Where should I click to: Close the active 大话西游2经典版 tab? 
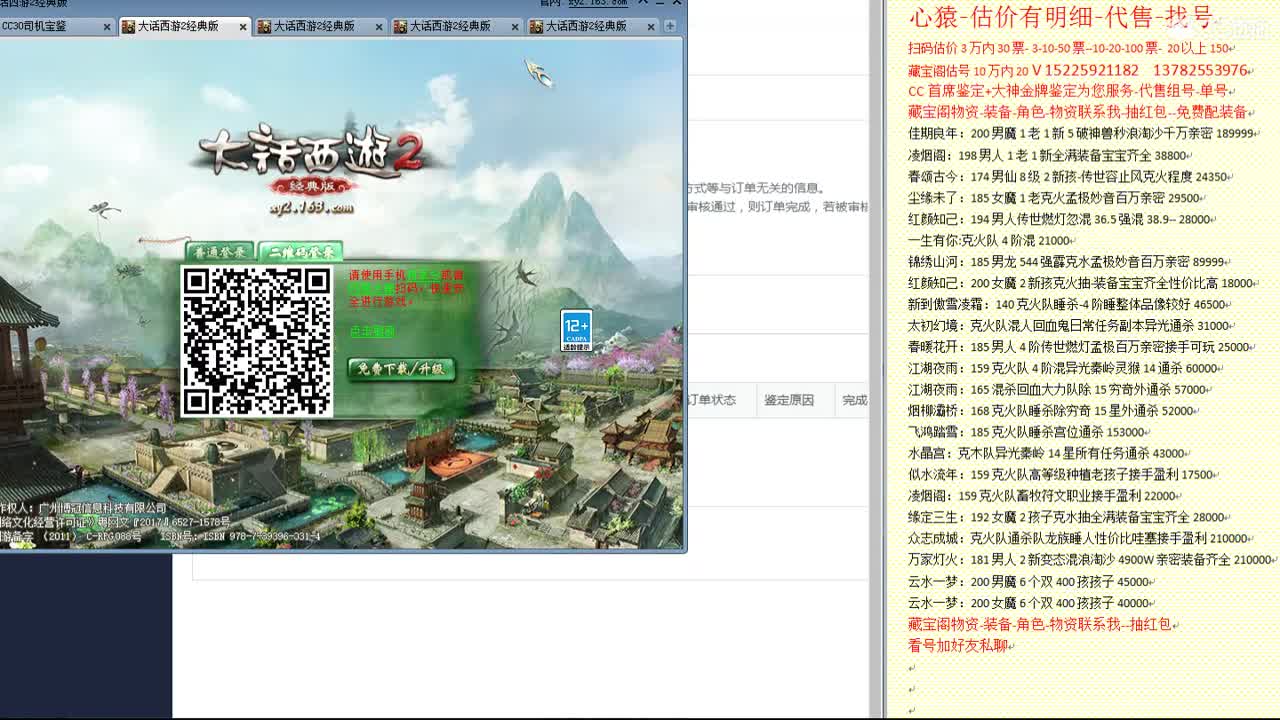[243, 27]
